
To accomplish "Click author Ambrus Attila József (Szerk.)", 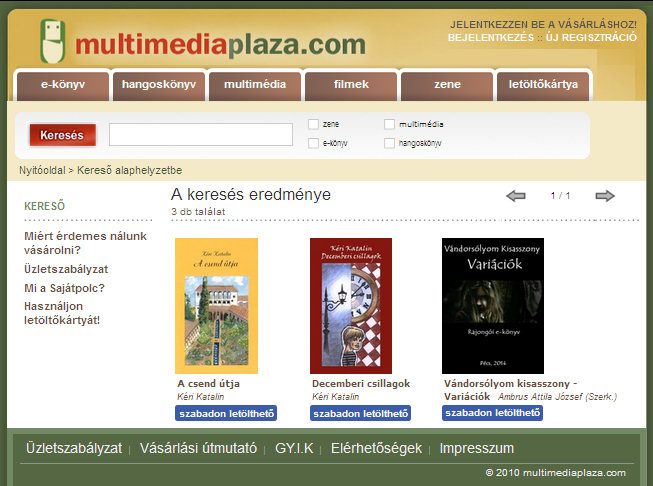I will coord(557,396).
